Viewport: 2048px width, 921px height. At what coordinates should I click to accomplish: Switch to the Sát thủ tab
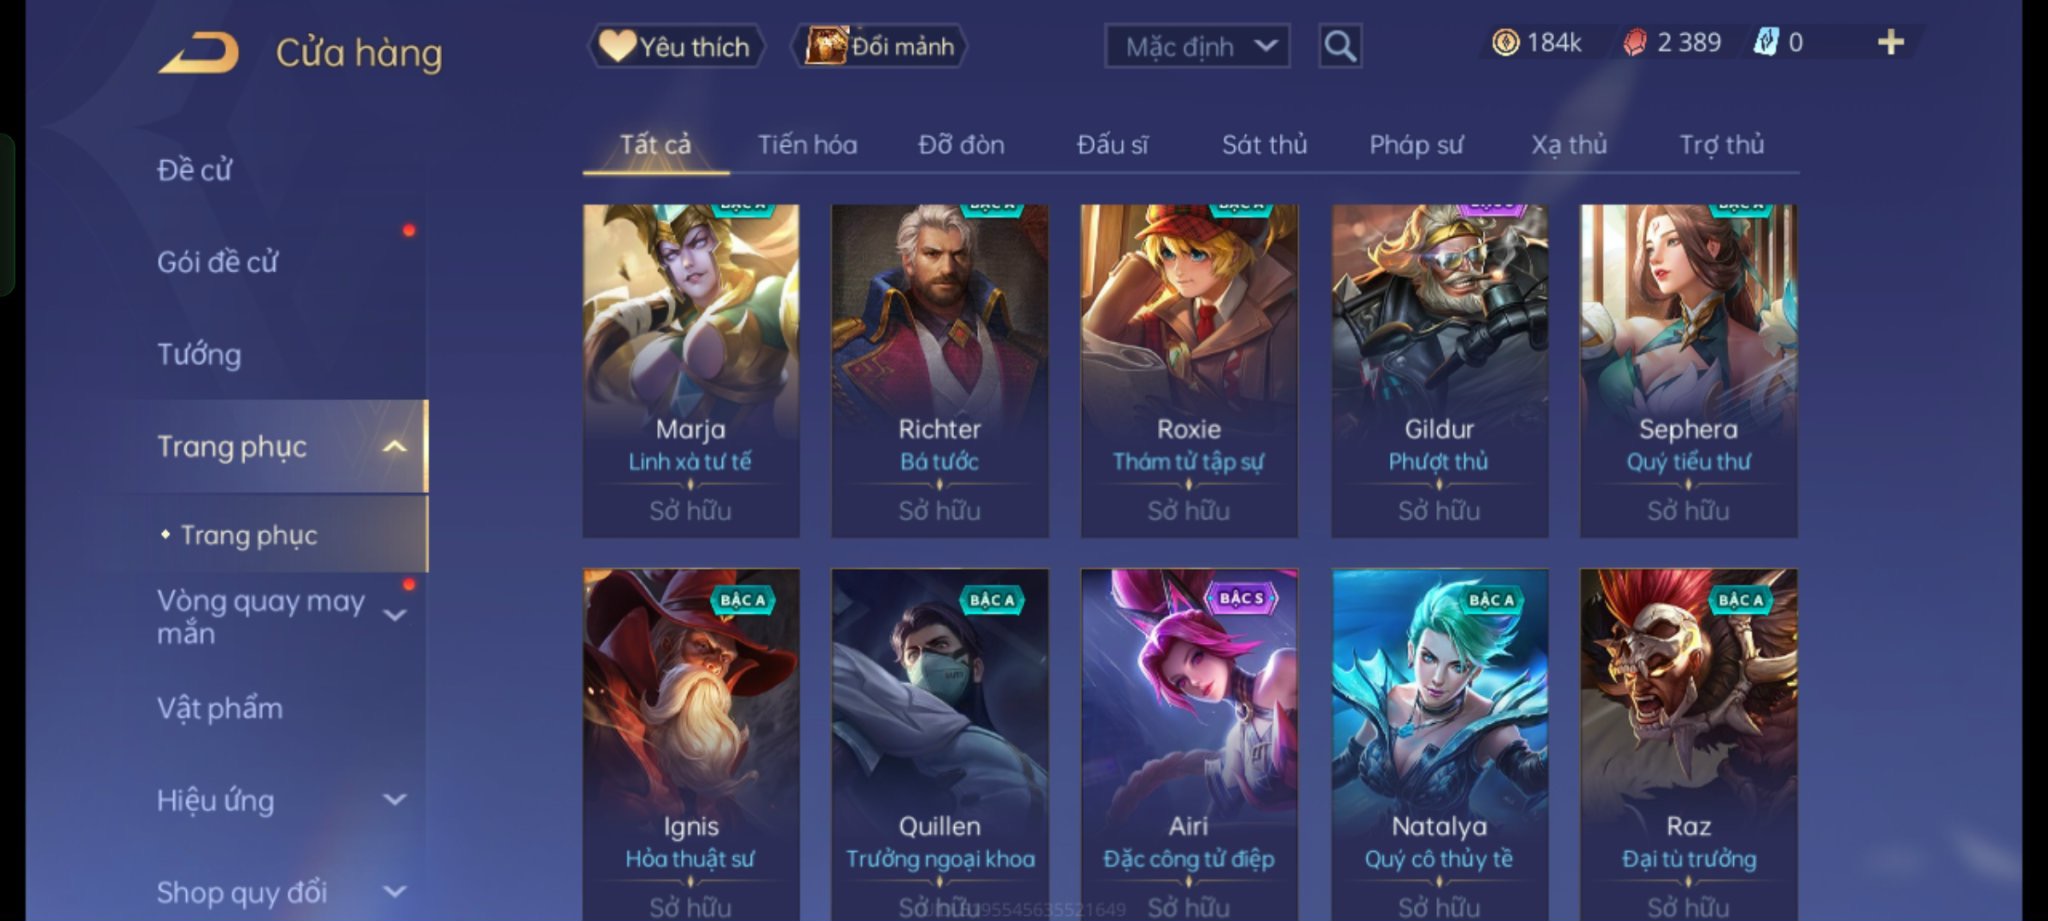pos(1264,145)
